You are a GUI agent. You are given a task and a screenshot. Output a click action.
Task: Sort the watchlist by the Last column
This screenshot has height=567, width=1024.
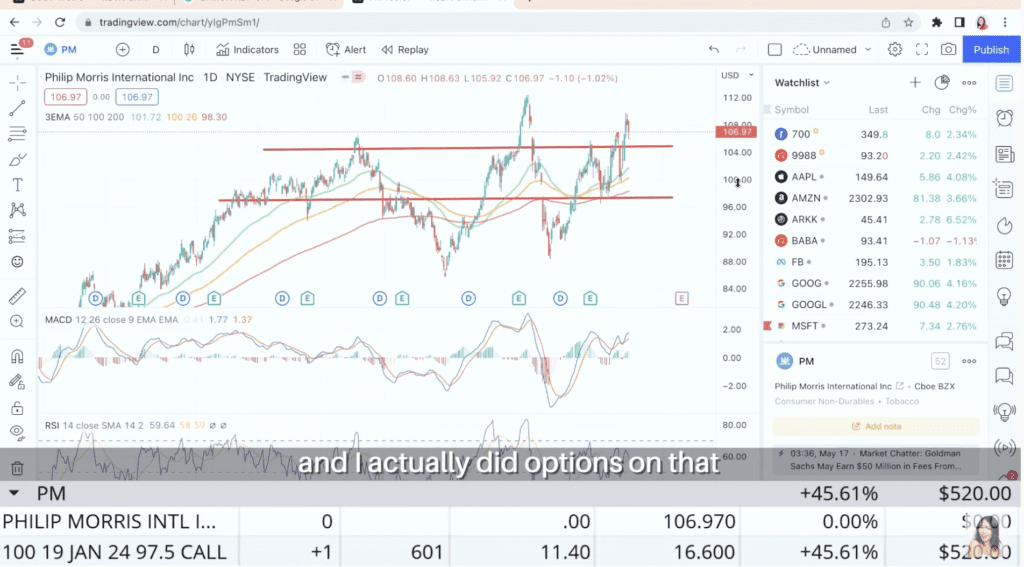(x=878, y=110)
